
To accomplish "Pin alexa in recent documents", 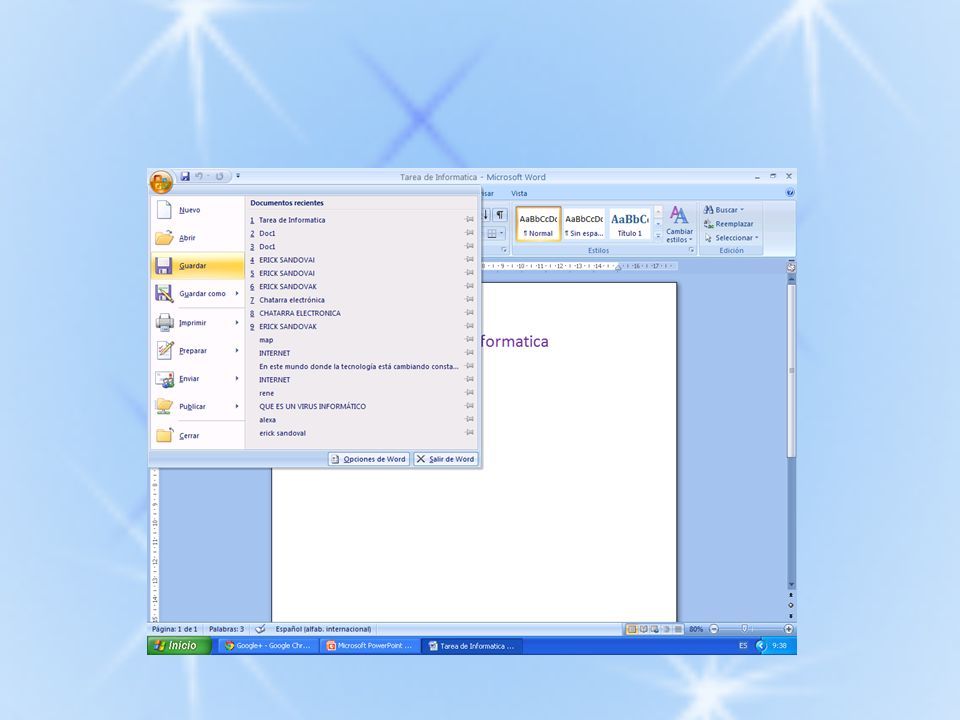I will click(470, 419).
